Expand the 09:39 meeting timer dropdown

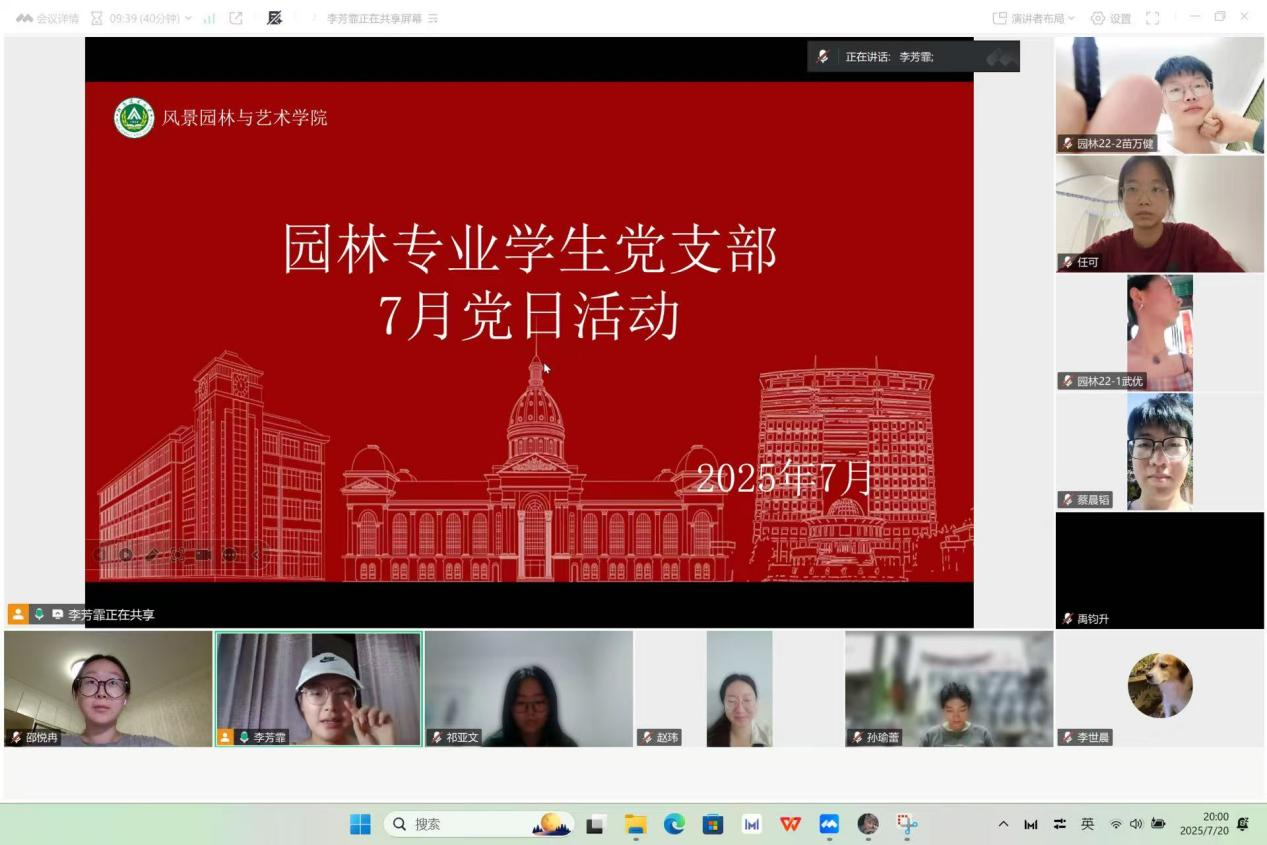[187, 18]
